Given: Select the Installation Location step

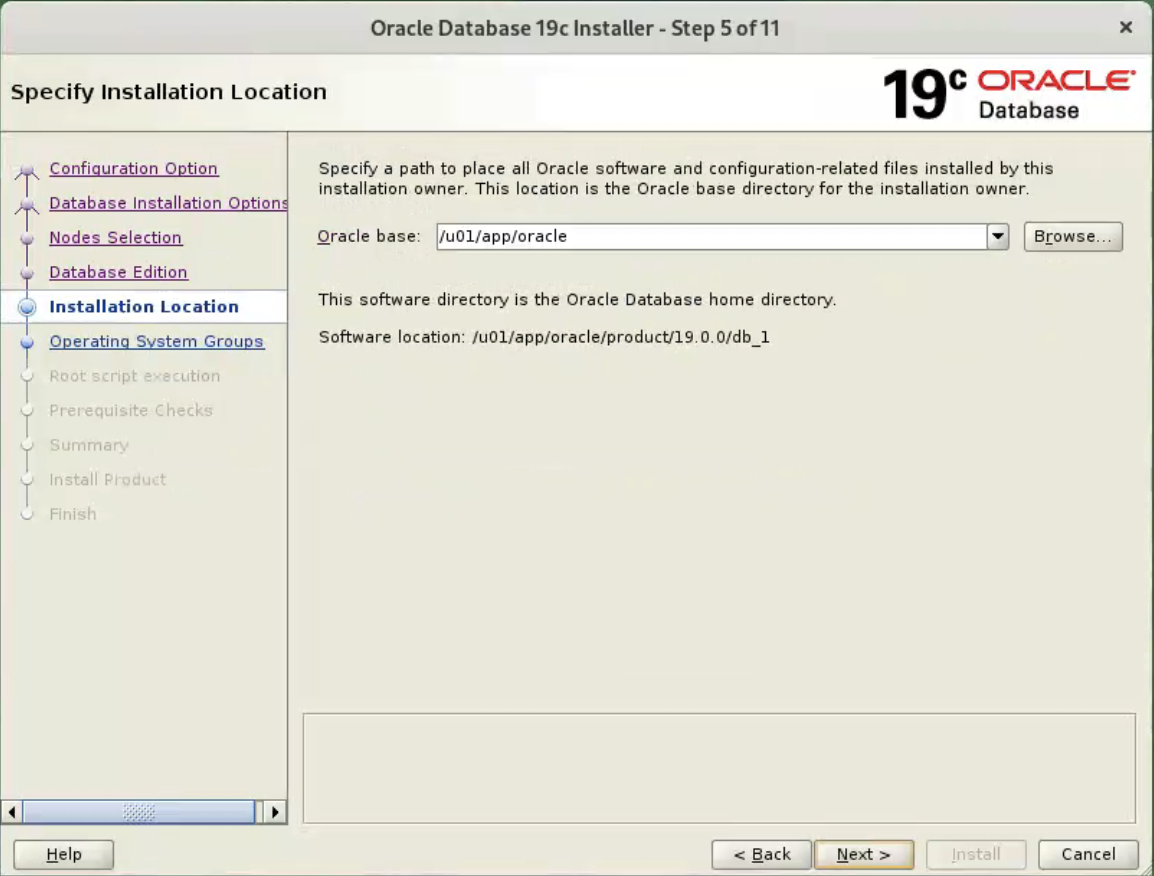Looking at the screenshot, I should pyautogui.click(x=144, y=307).
